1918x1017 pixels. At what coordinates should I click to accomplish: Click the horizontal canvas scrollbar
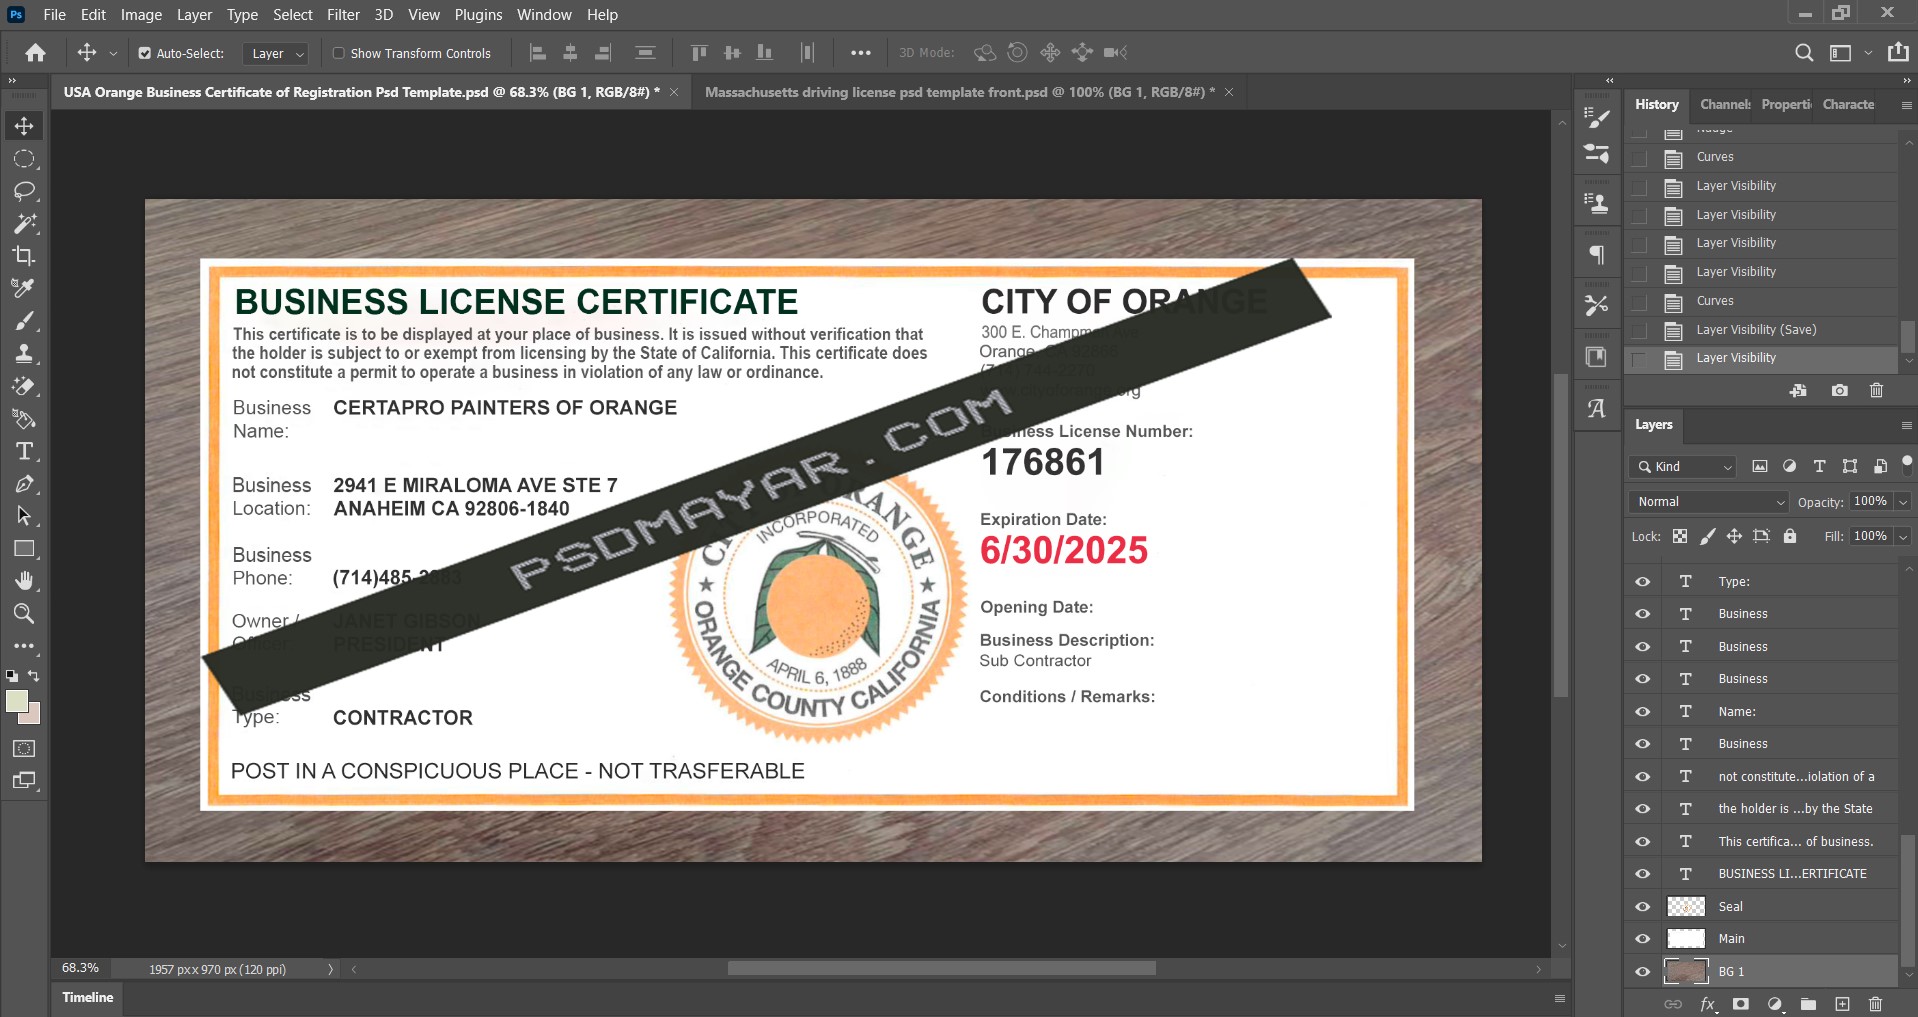(941, 968)
